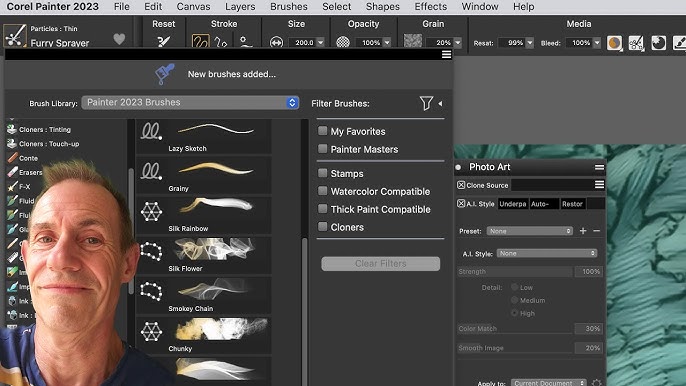Click the Furry Sprayer brush selector icon
686x386 pixels.
(x=14, y=36)
